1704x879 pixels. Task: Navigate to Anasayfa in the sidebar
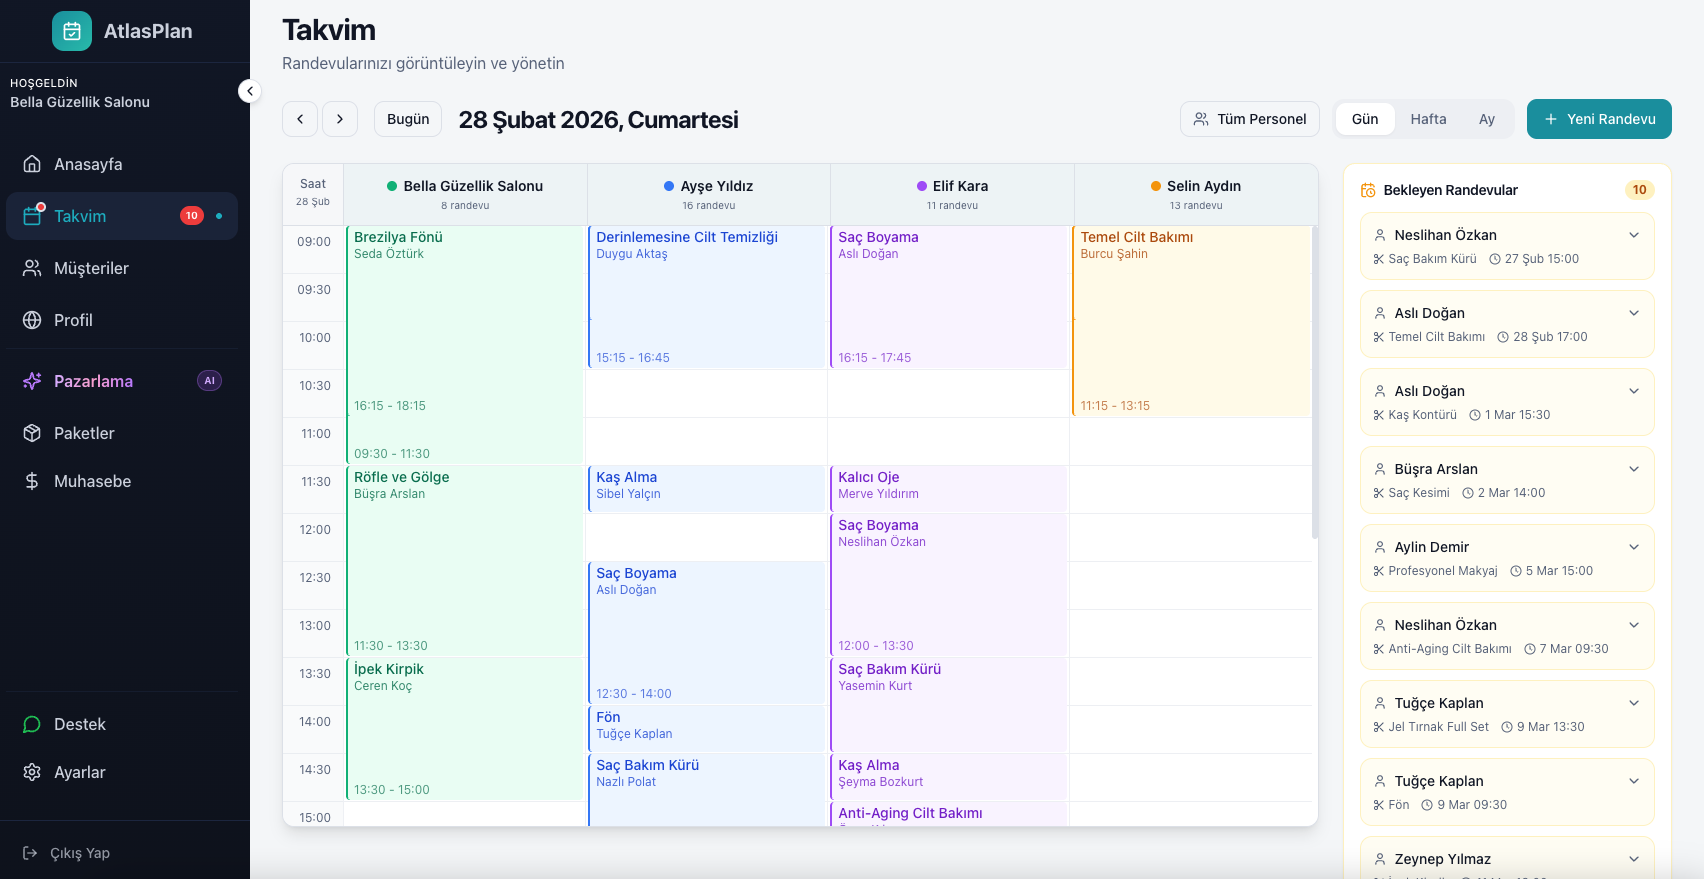tap(88, 164)
